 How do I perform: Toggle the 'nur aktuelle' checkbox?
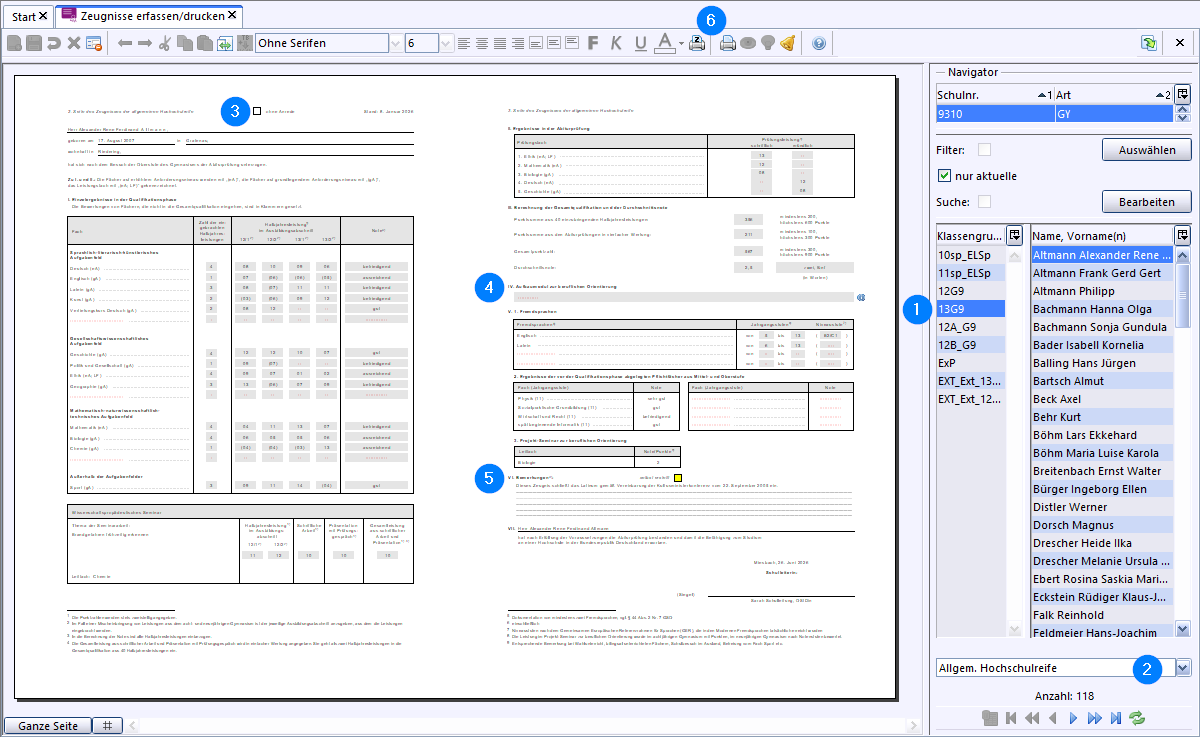945,176
